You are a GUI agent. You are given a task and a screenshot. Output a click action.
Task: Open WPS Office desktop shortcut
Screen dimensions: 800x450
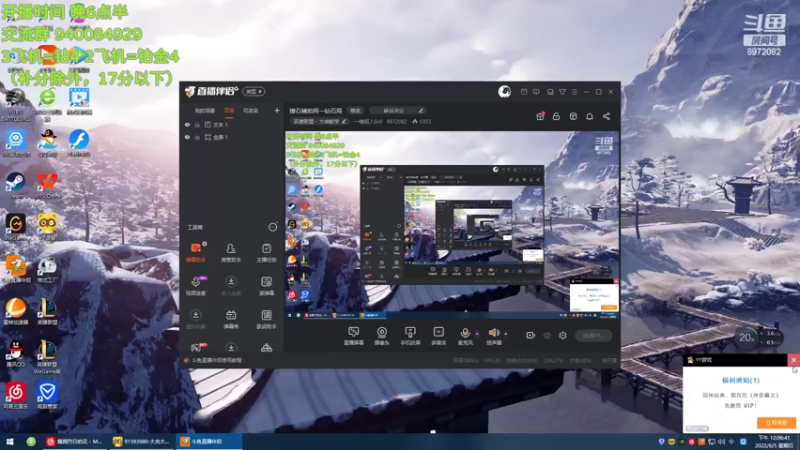pos(47,185)
